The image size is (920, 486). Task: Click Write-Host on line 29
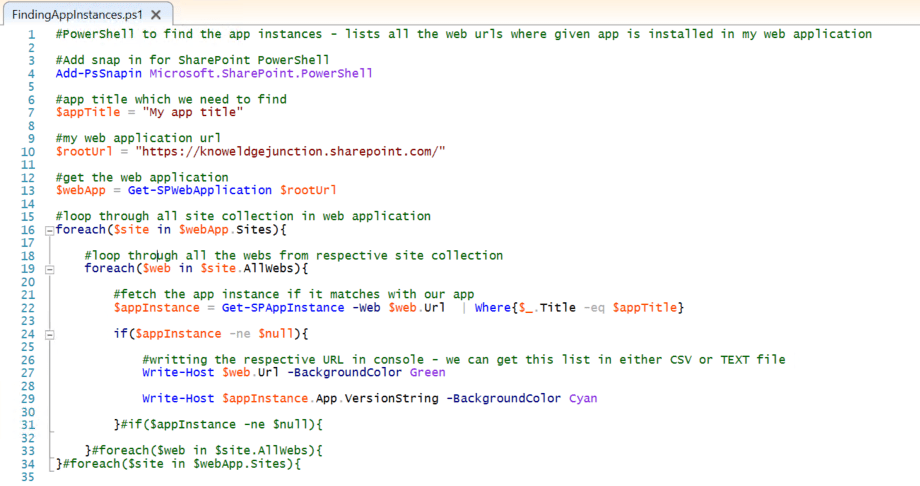[178, 398]
